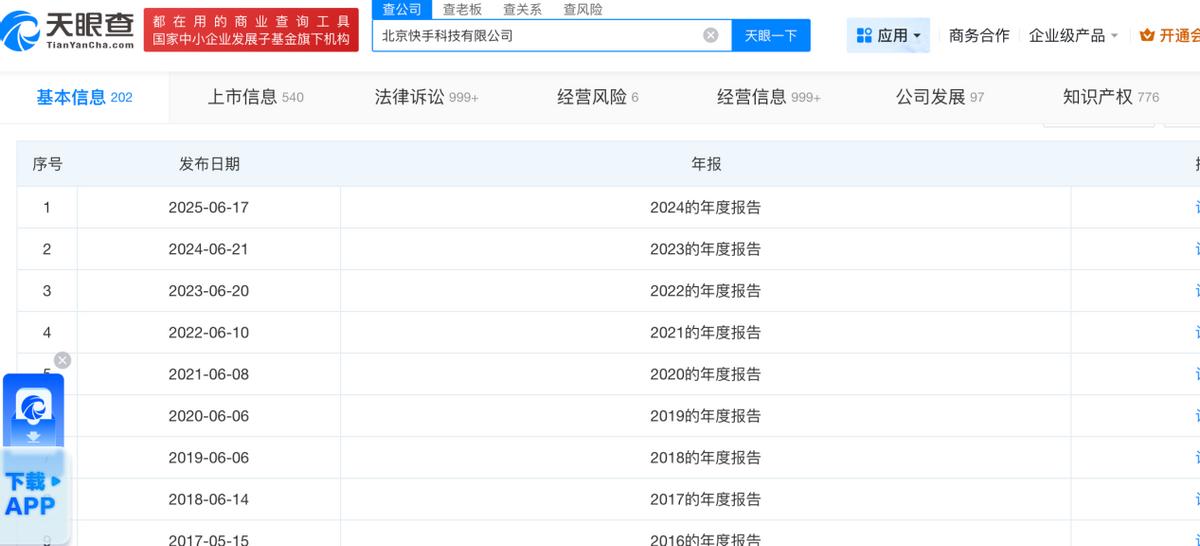Image resolution: width=1200 pixels, height=546 pixels.
Task: Click the 序号 column header
Action: 47,164
